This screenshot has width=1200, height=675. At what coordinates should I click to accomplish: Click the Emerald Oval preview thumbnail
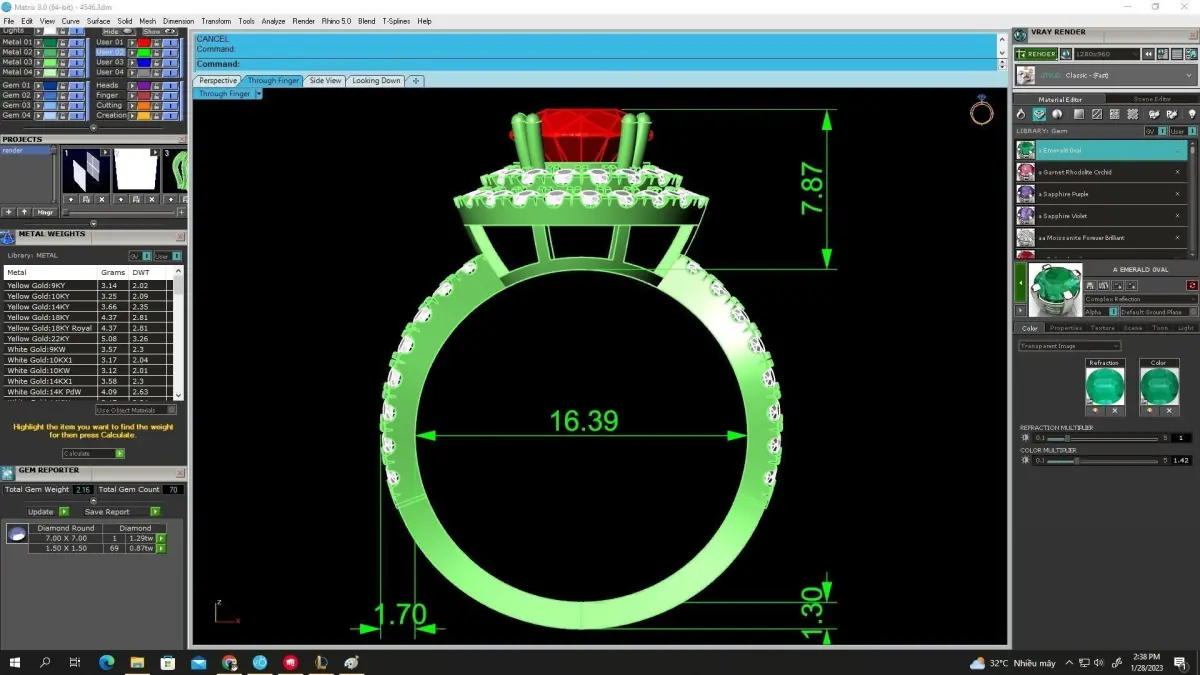pos(1055,290)
